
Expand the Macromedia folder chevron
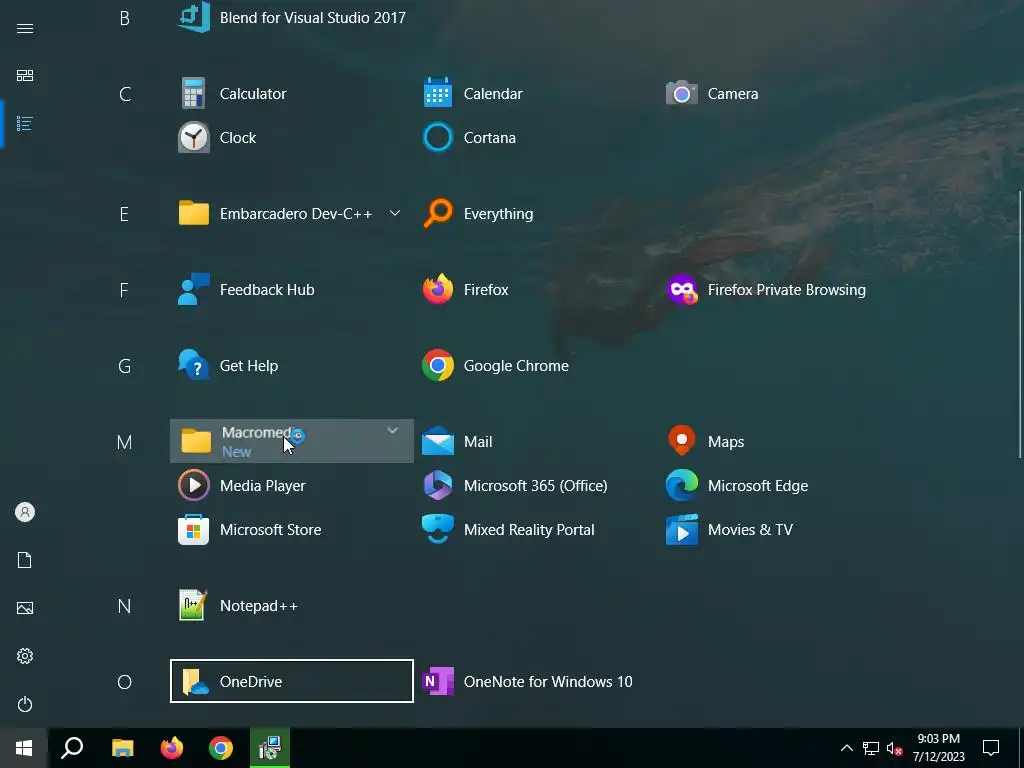point(392,430)
